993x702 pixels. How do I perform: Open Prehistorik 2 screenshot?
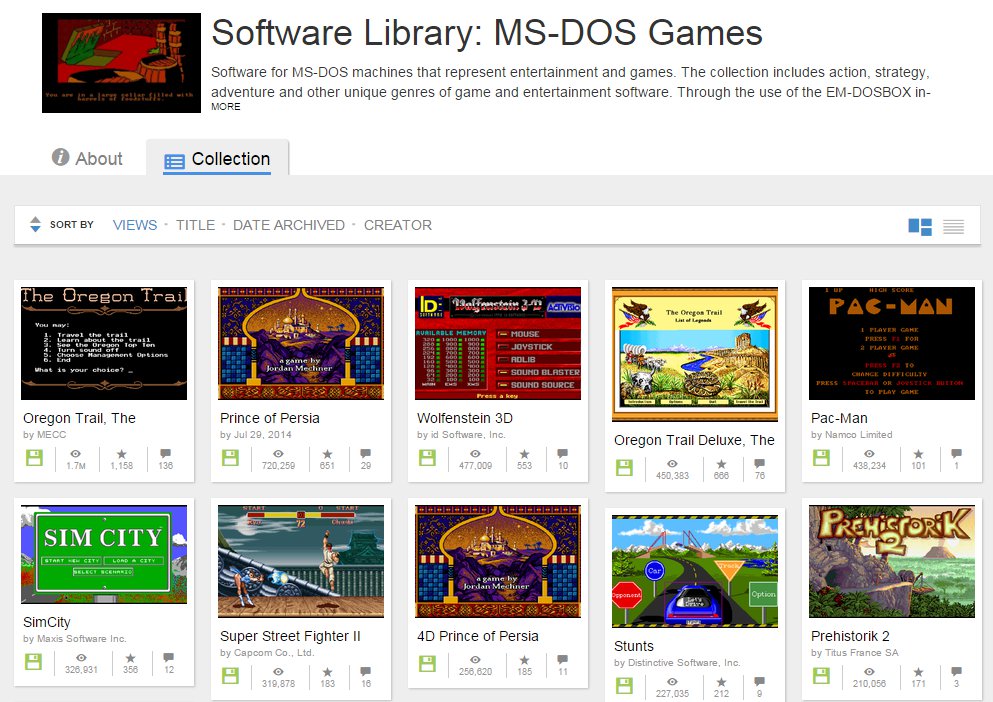pos(892,561)
